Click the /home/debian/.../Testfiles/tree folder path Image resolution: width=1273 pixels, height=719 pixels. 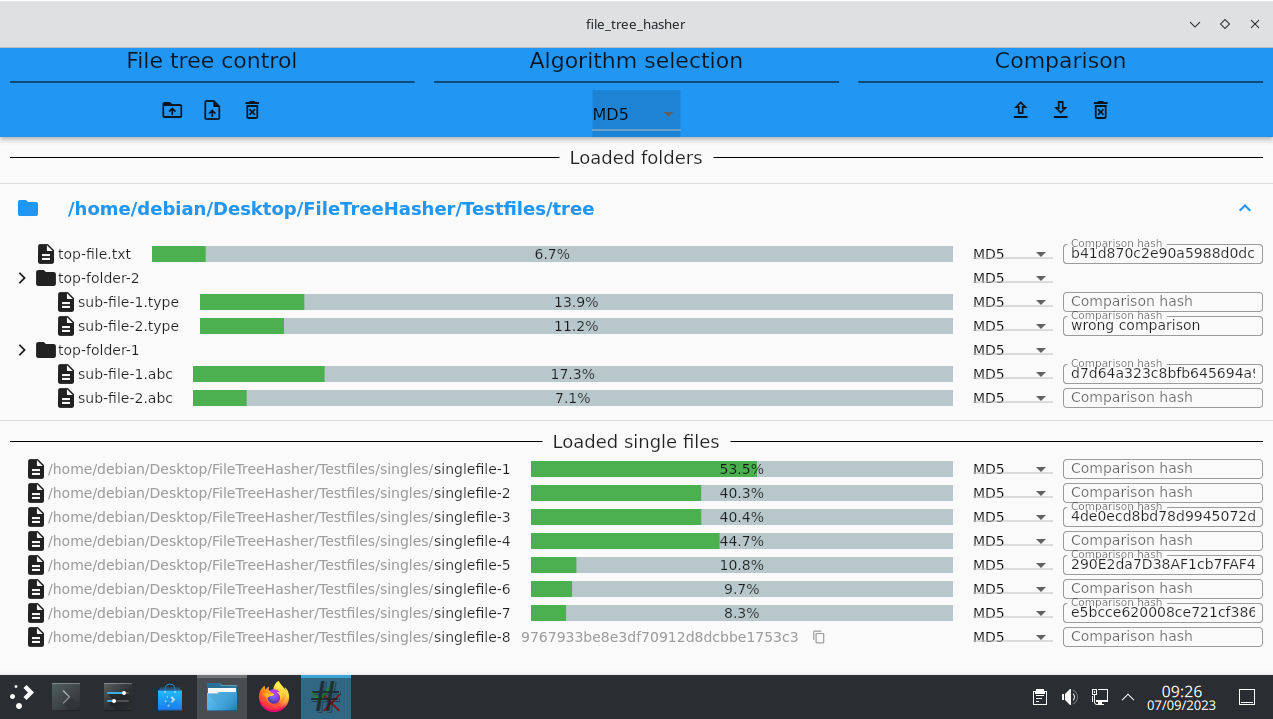330,209
